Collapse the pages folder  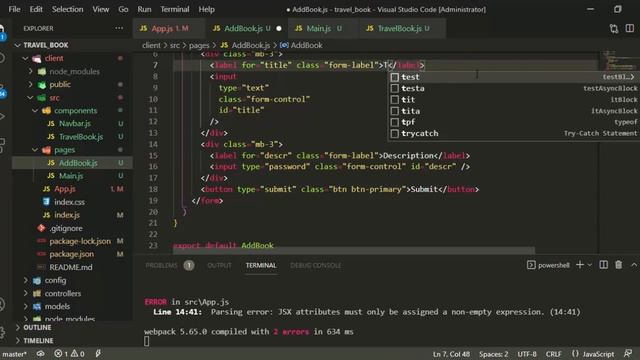35,150
